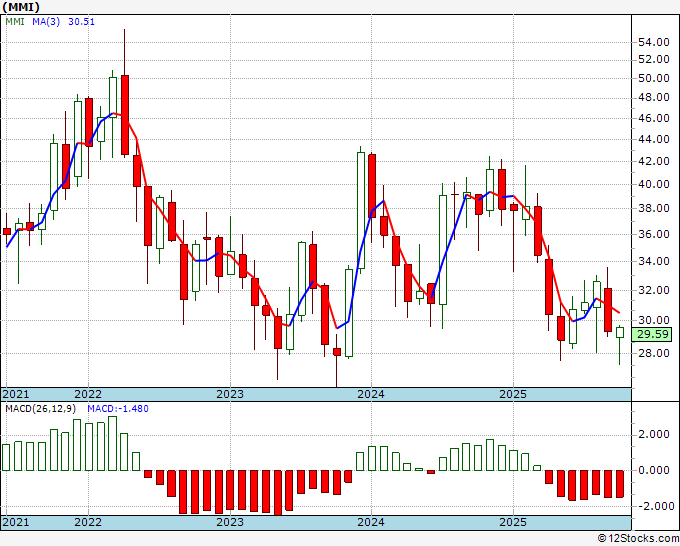
Task: Open the 12Stocks.com copyright link
Action: 638,539
